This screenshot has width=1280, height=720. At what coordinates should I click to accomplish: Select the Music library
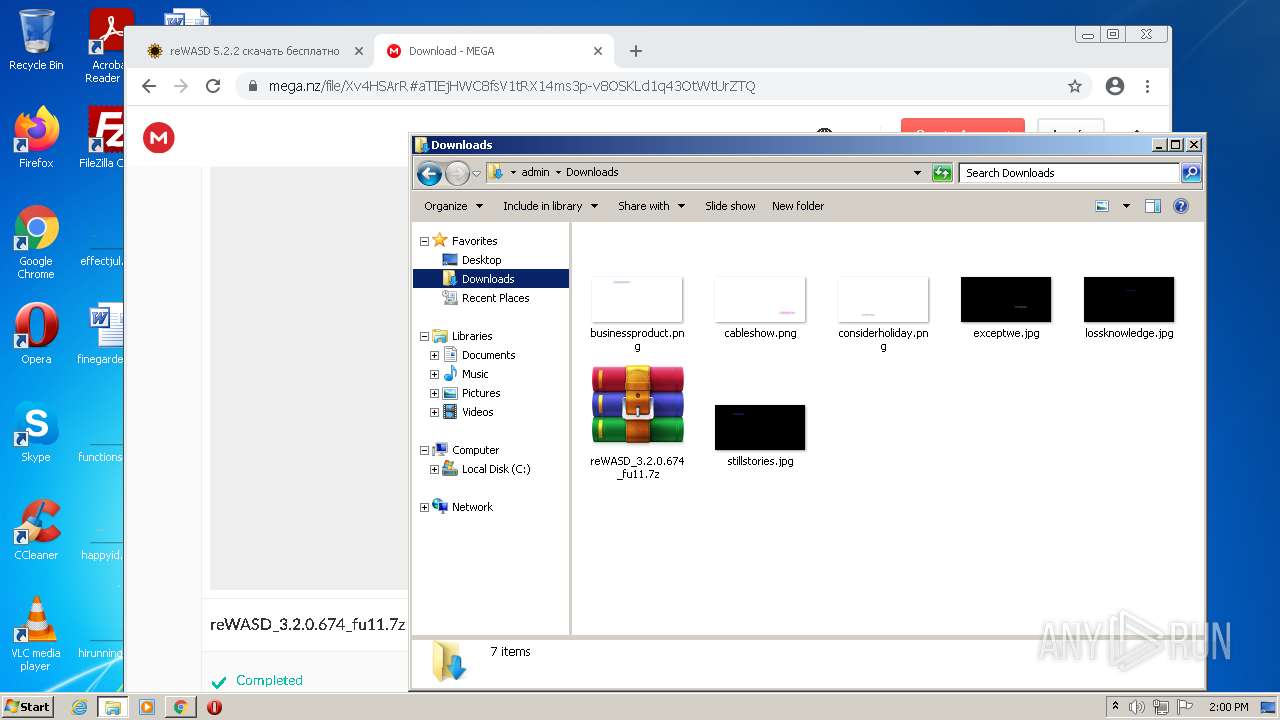475,374
